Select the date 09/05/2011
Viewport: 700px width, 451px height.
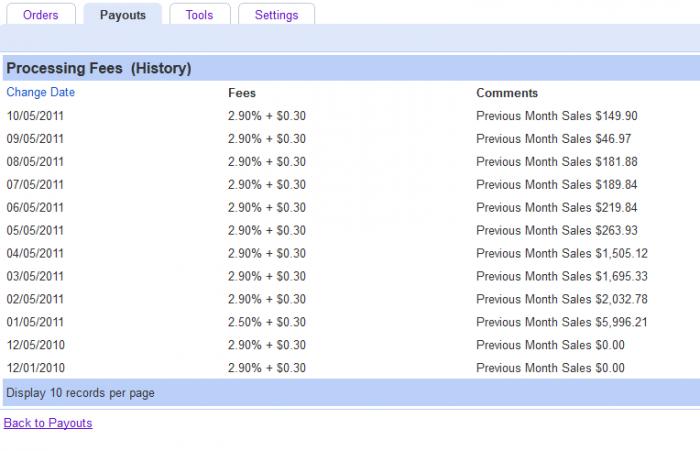35,138
